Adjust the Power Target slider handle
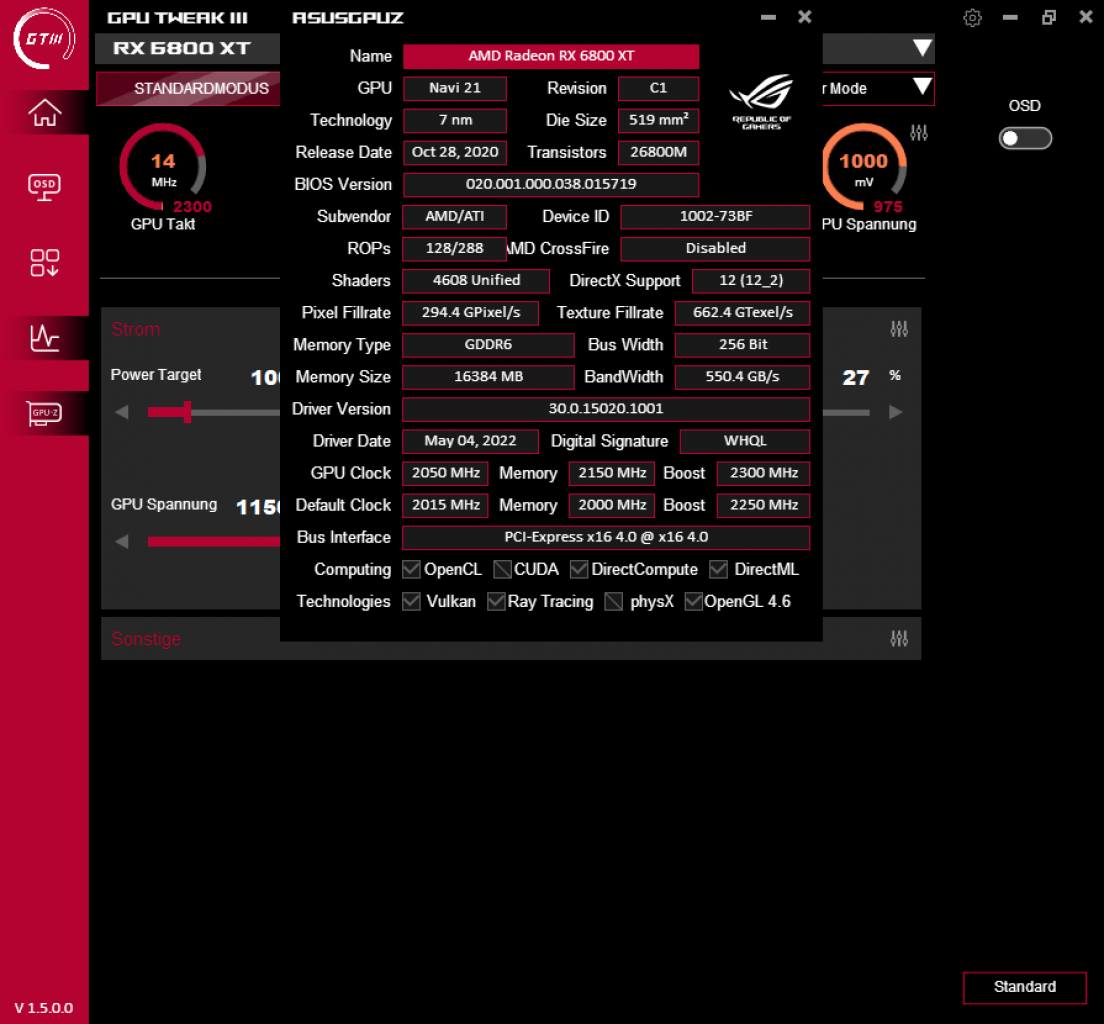 click(x=187, y=412)
